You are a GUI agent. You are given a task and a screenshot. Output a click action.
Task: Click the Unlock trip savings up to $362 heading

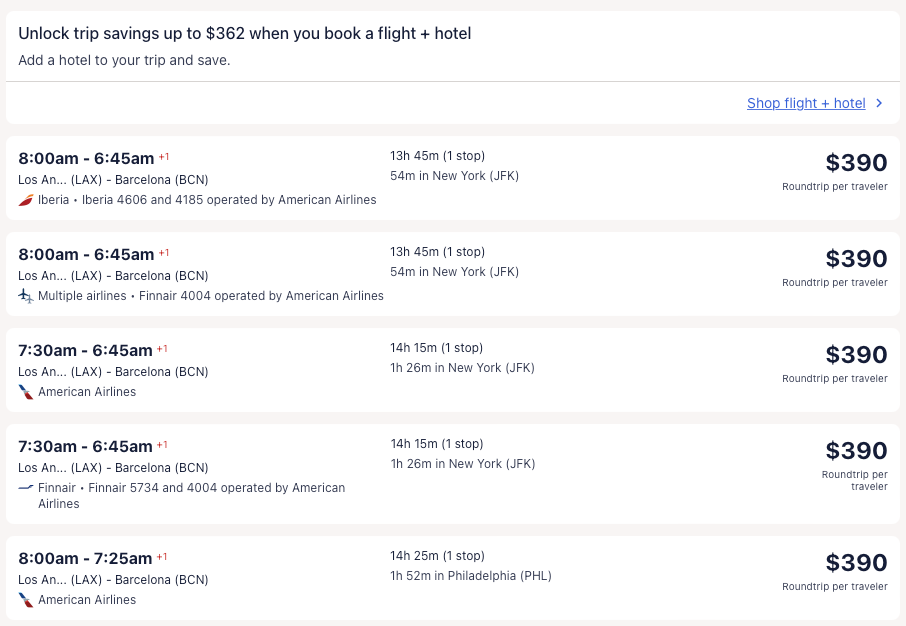pos(245,33)
